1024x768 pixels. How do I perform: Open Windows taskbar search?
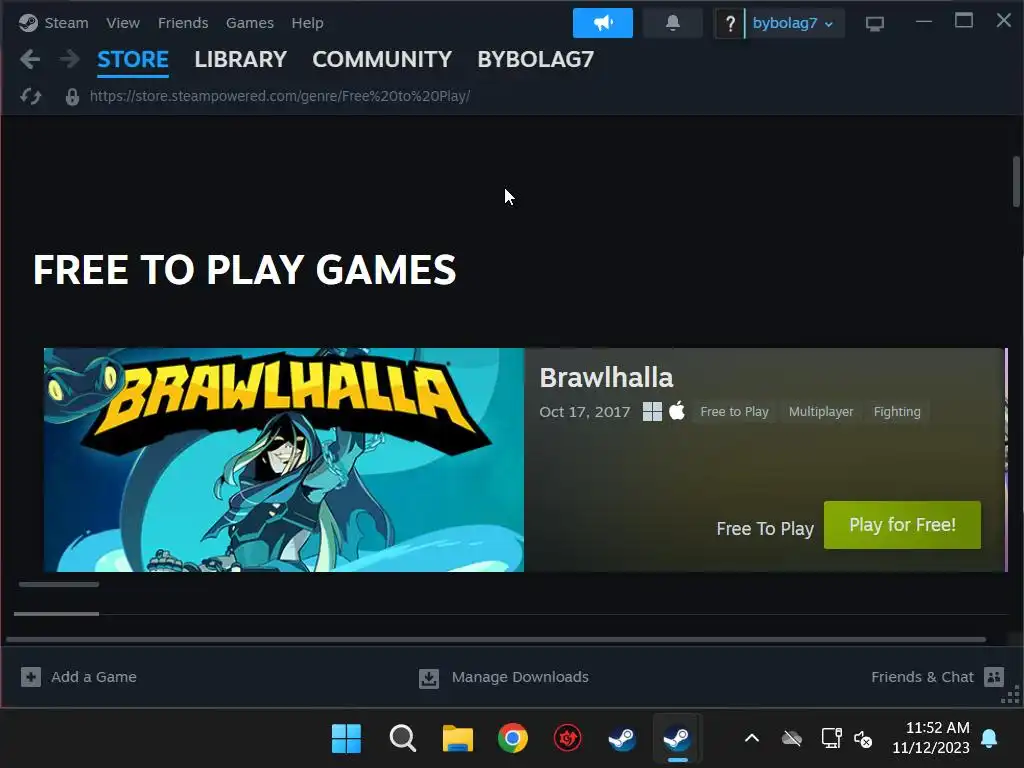pyautogui.click(x=402, y=739)
